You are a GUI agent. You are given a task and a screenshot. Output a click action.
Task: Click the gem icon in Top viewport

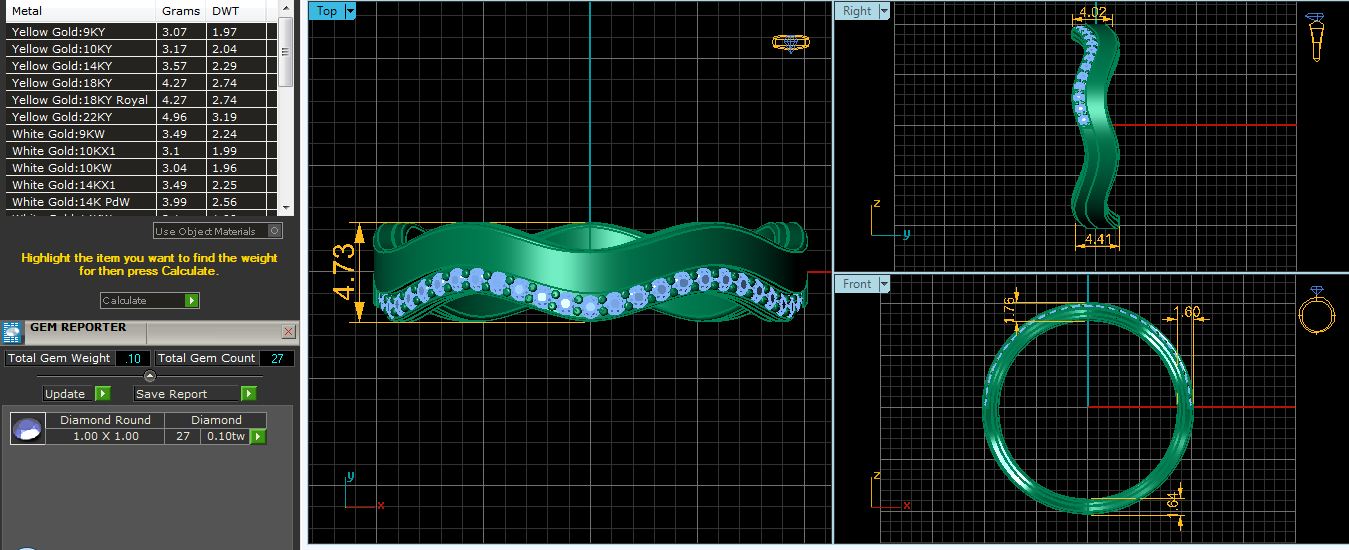click(790, 43)
